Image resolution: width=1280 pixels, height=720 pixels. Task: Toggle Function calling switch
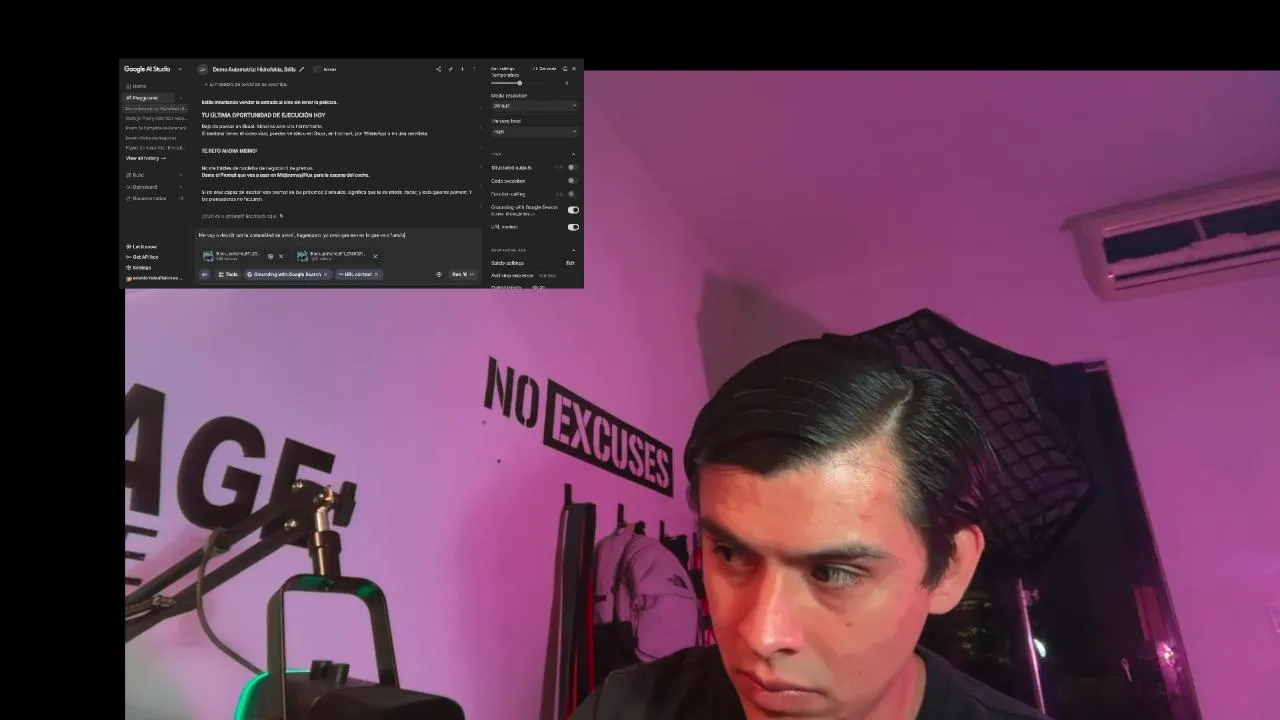point(572,194)
